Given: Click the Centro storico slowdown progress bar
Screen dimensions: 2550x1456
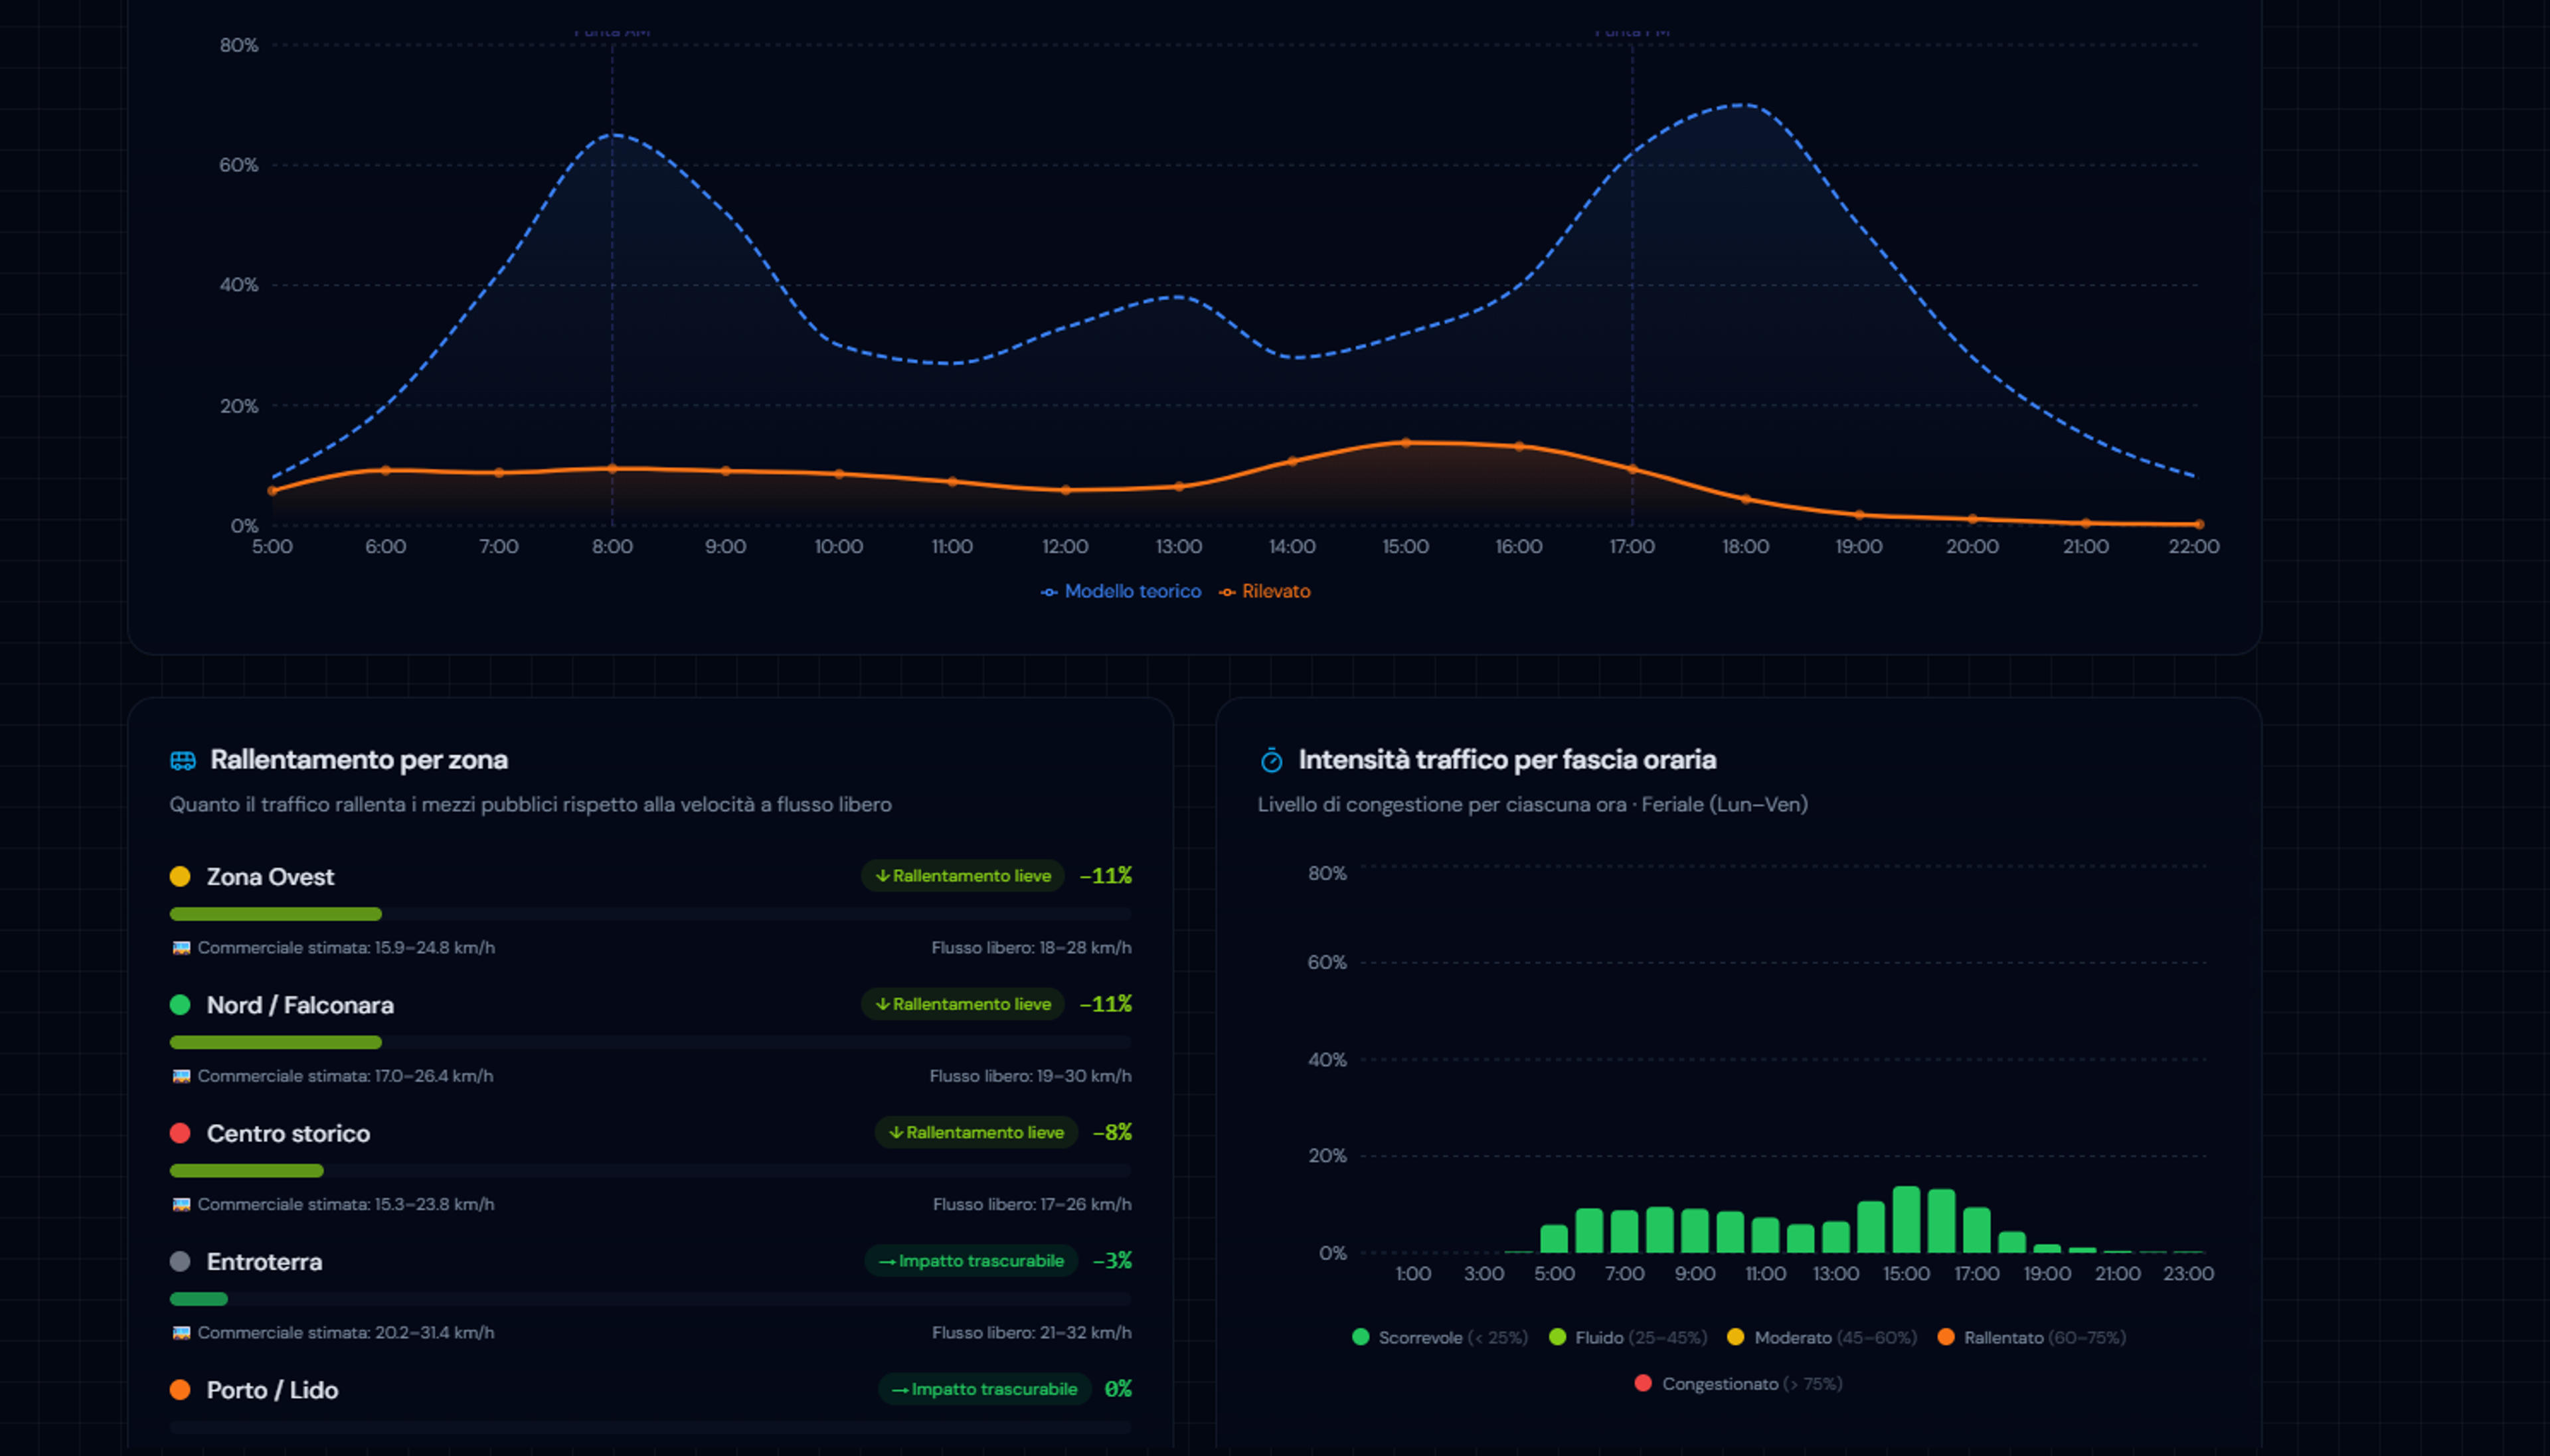Looking at the screenshot, I should click(x=650, y=1171).
